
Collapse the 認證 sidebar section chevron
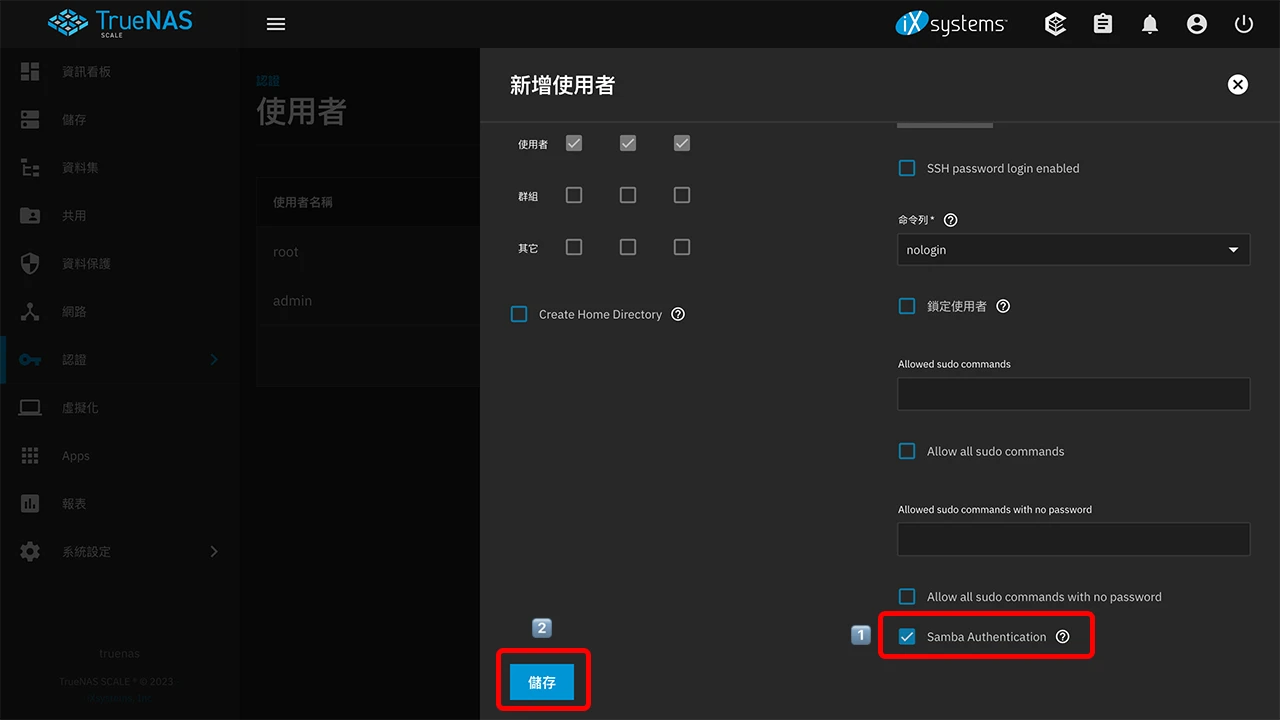(213, 359)
